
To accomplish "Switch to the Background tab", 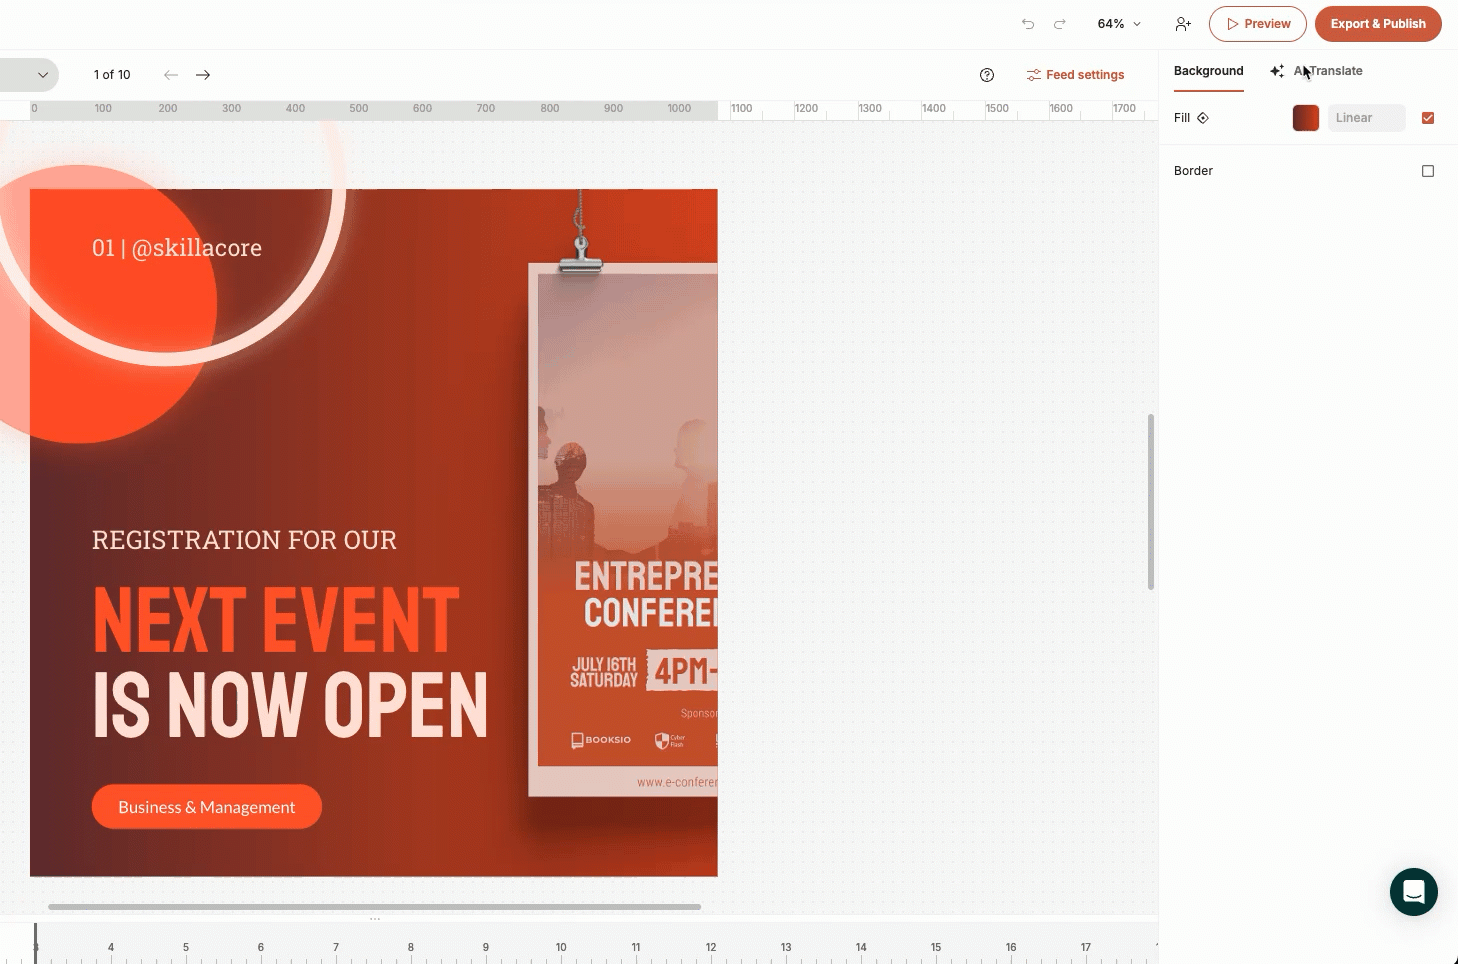I will point(1208,71).
